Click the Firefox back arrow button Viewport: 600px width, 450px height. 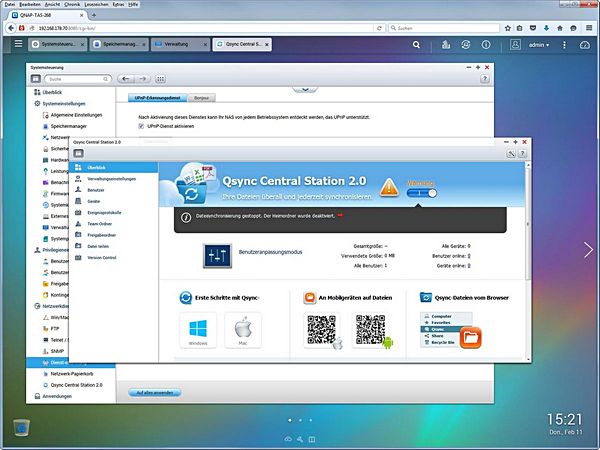pos(11,28)
